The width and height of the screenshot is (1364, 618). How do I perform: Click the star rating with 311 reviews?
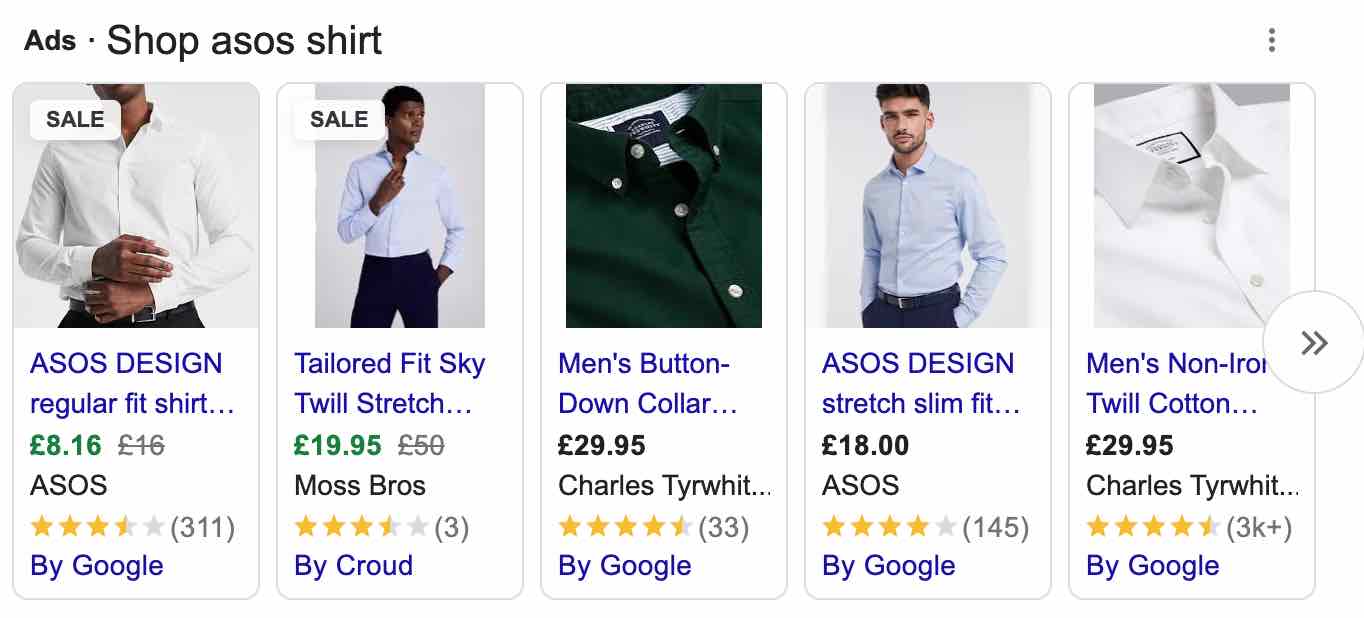pyautogui.click(x=97, y=526)
